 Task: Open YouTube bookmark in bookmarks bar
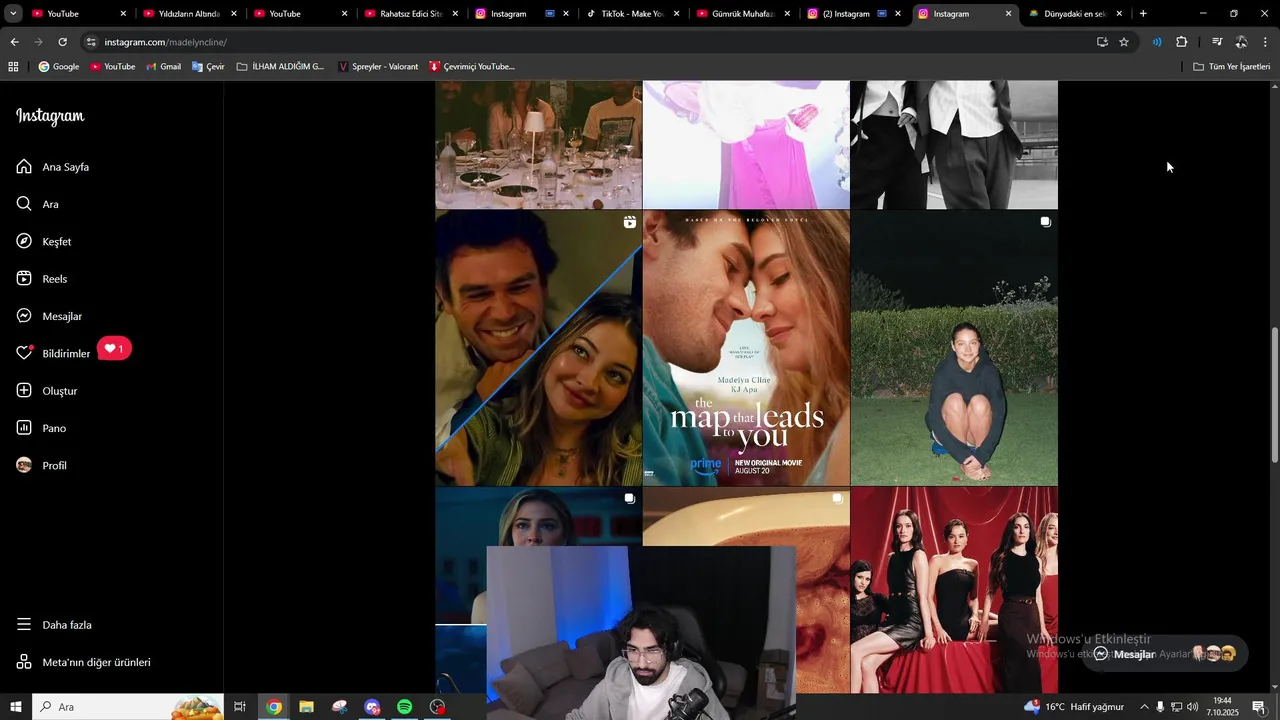click(113, 67)
